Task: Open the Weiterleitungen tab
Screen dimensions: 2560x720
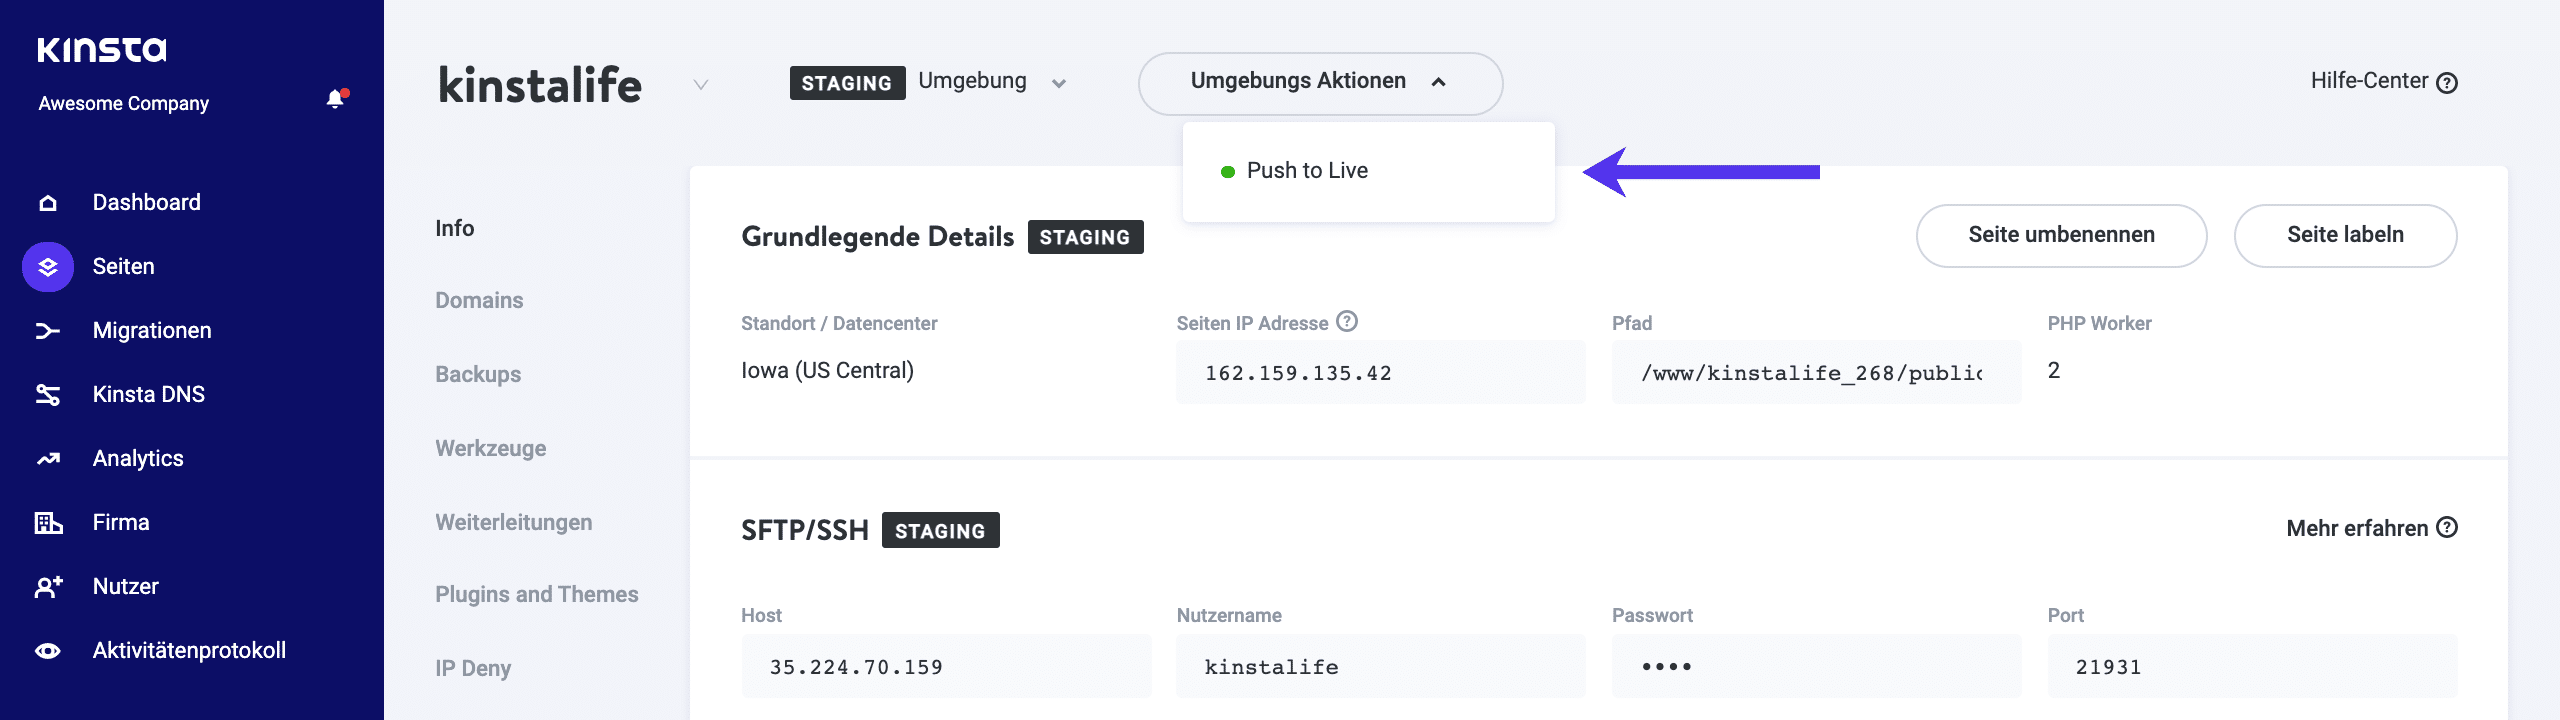Action: pyautogui.click(x=513, y=522)
